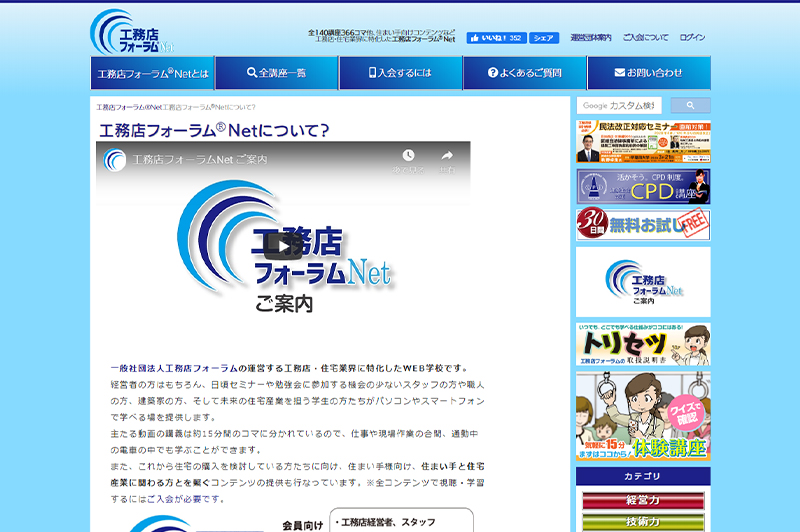The width and height of the screenshot is (800, 532).
Task: Click the 会員向け label text
Action: tap(303, 525)
